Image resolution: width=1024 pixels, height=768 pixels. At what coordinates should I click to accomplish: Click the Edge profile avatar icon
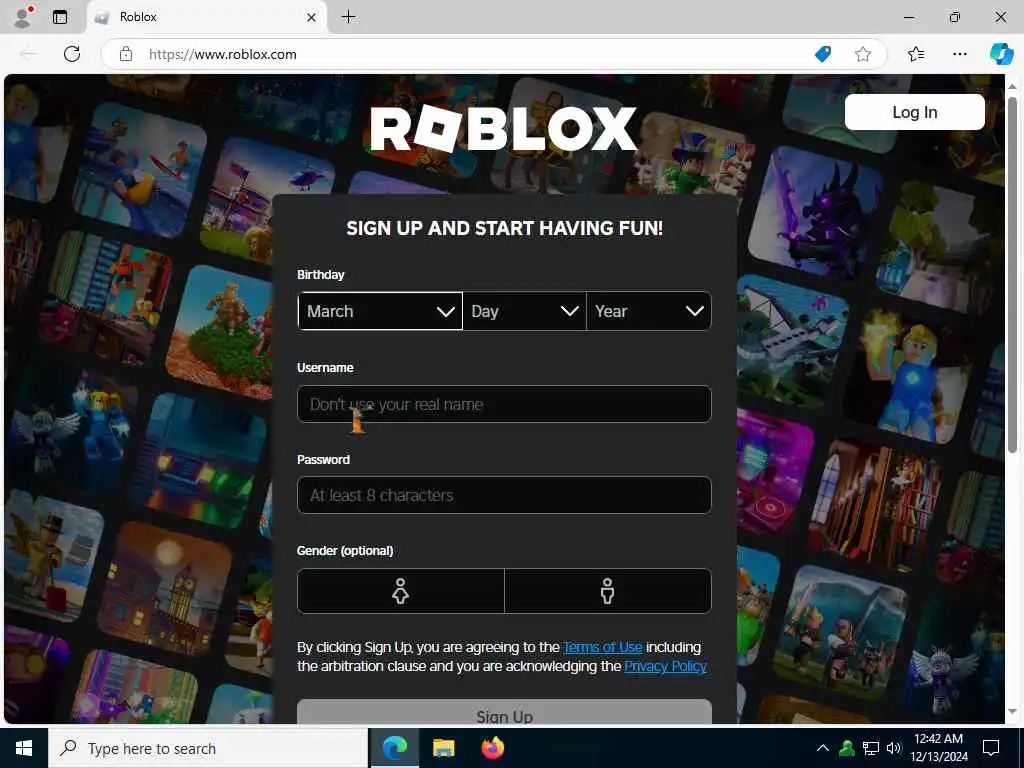[23, 17]
